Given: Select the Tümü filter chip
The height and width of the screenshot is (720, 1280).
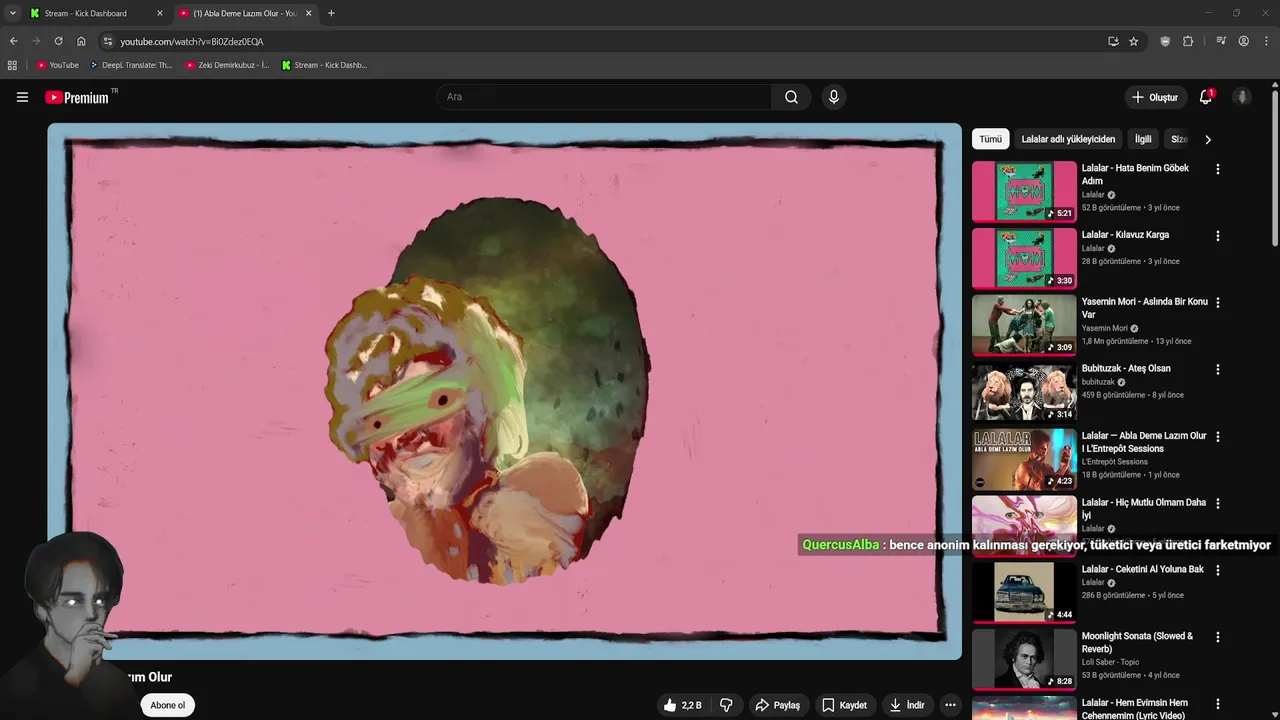Looking at the screenshot, I should (x=990, y=139).
